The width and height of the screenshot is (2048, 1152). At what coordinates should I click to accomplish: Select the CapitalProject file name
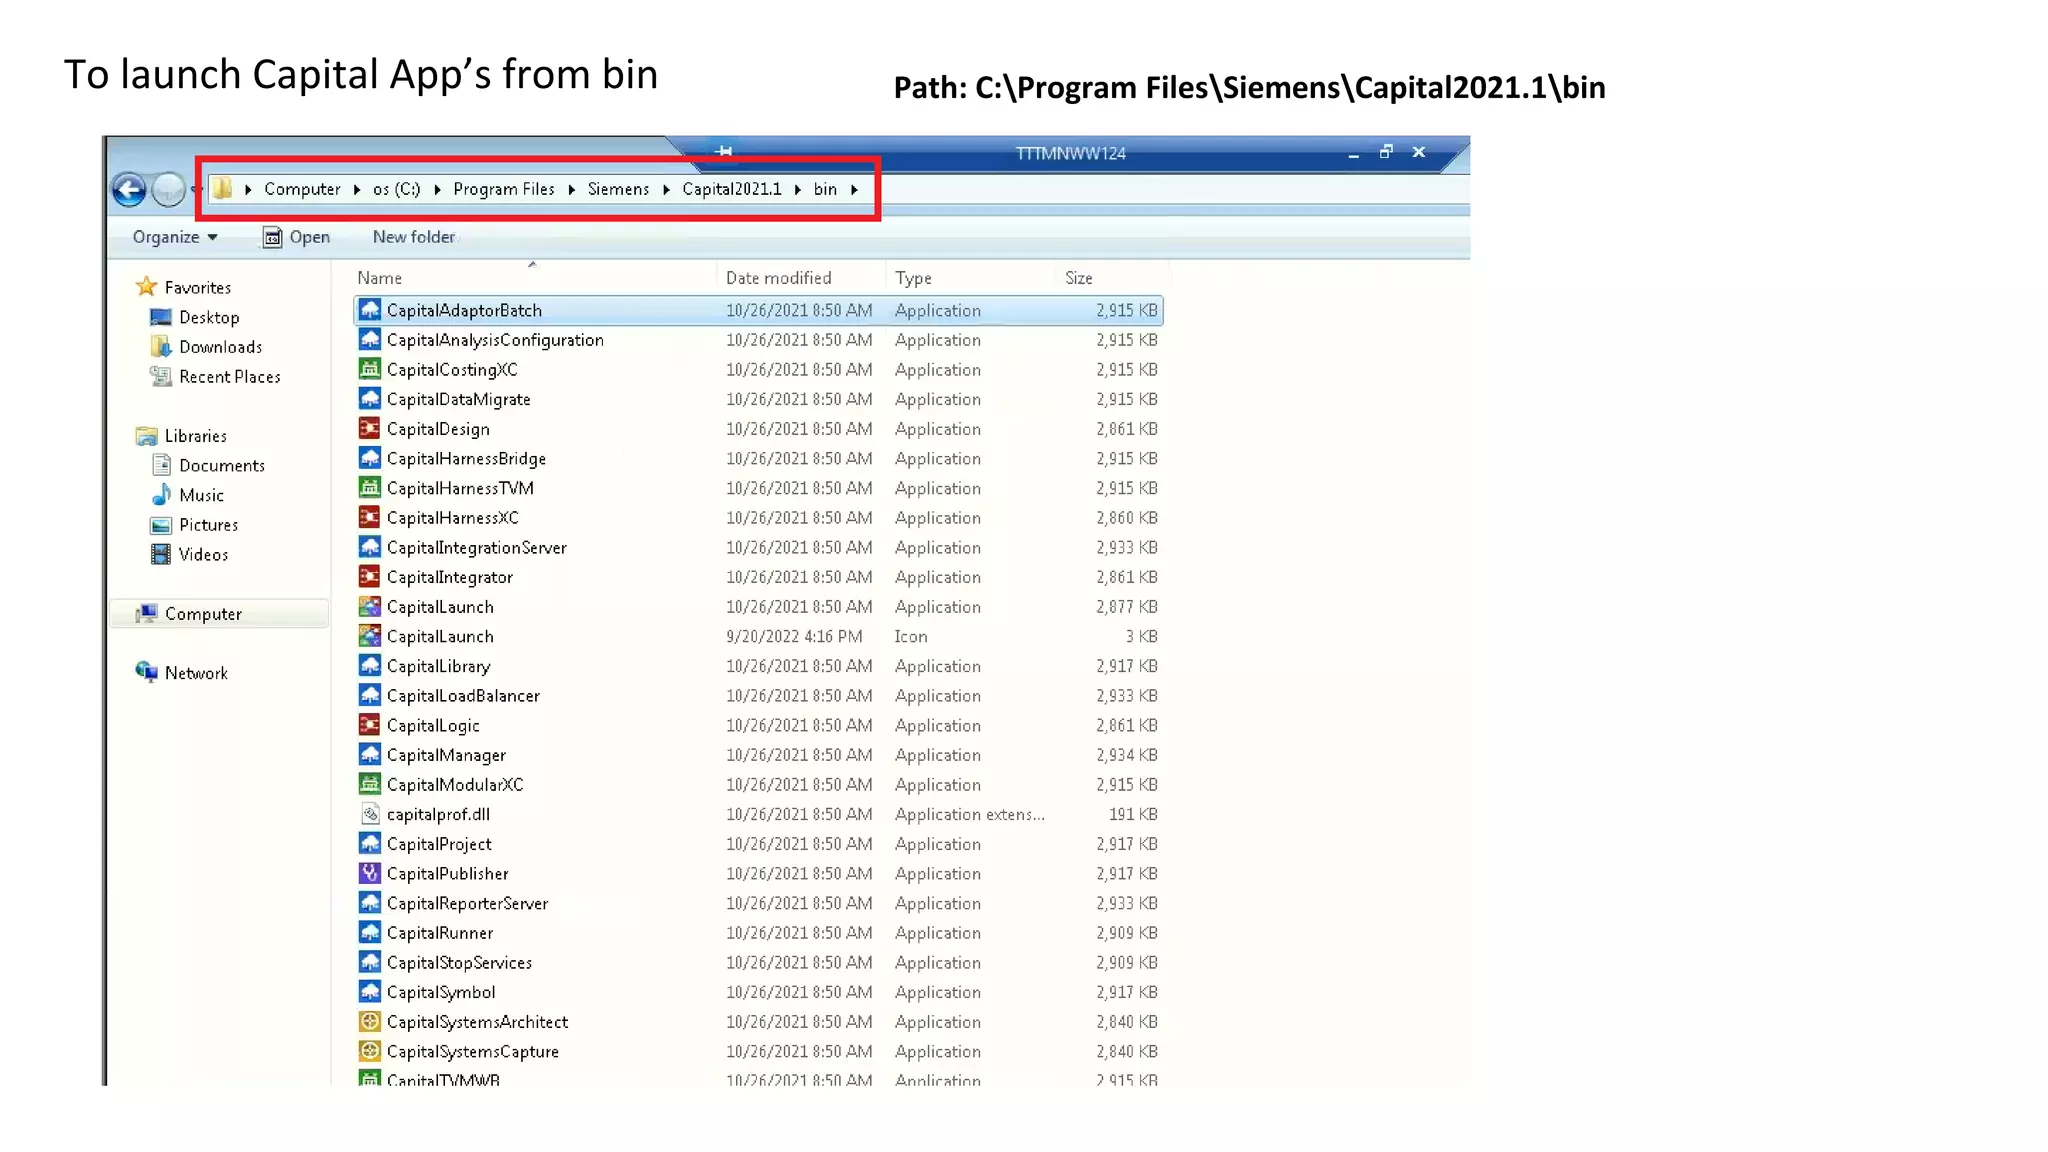[439, 844]
